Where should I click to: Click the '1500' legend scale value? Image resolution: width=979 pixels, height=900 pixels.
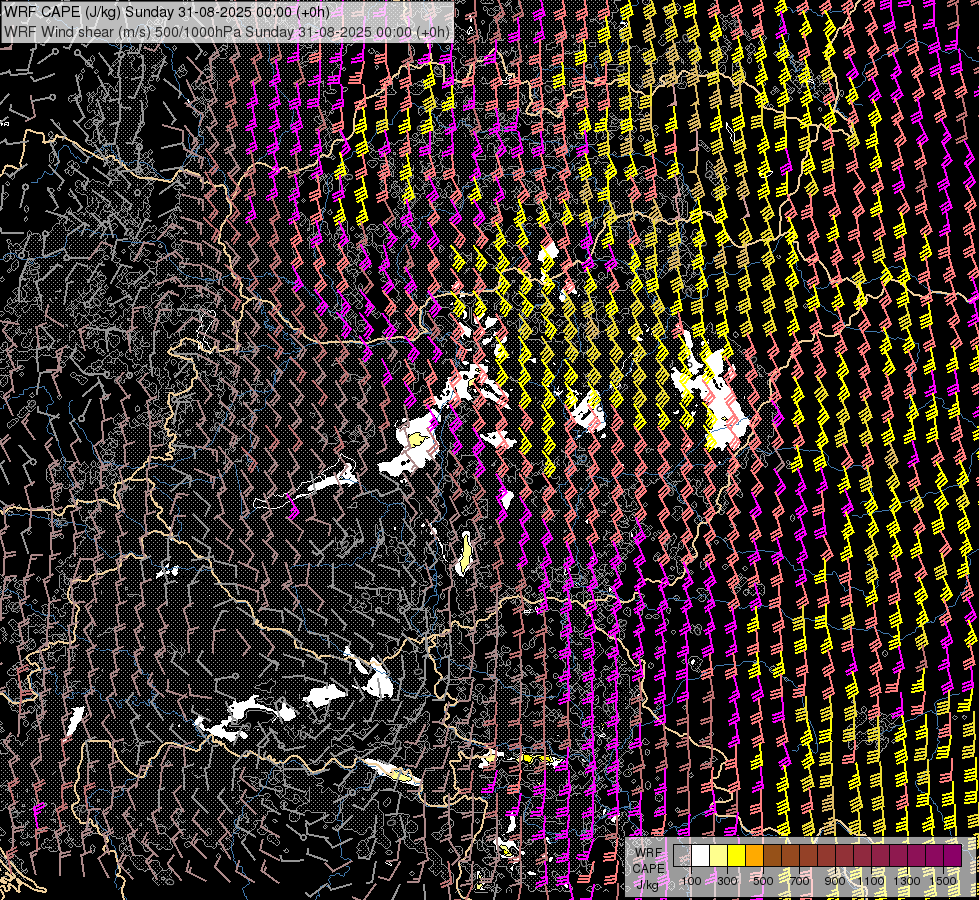pos(943,881)
